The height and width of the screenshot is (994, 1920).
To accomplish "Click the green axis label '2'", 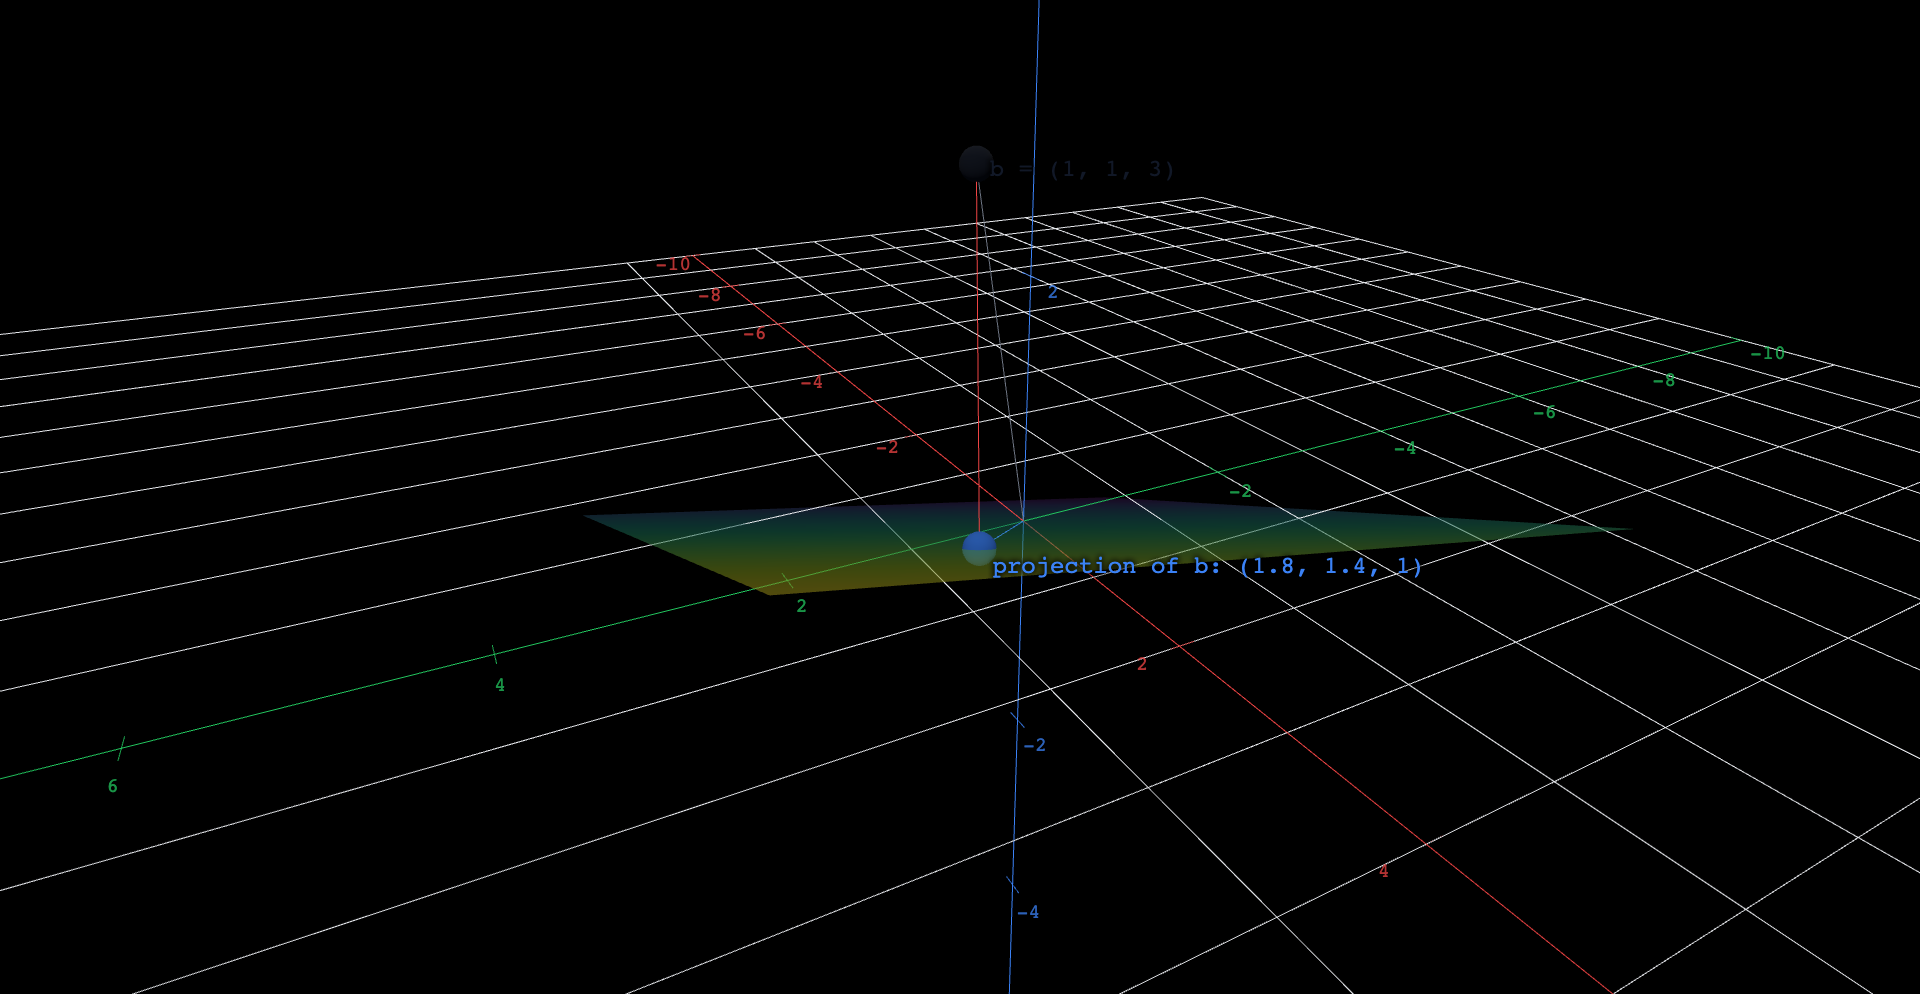I will click(x=801, y=606).
